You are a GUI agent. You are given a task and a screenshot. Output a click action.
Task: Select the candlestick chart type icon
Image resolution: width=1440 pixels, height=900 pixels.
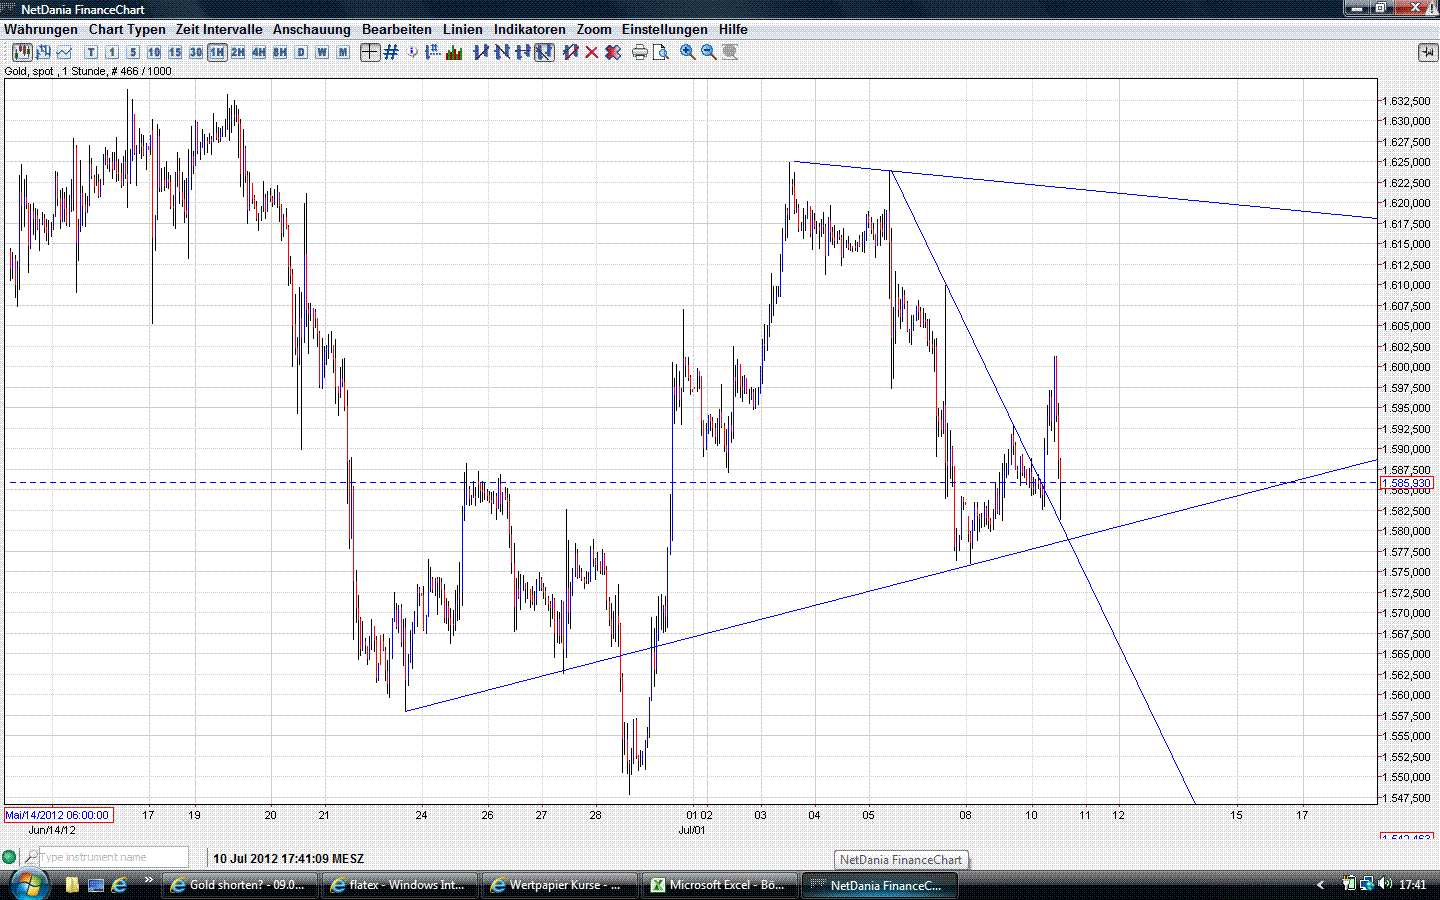(x=21, y=52)
